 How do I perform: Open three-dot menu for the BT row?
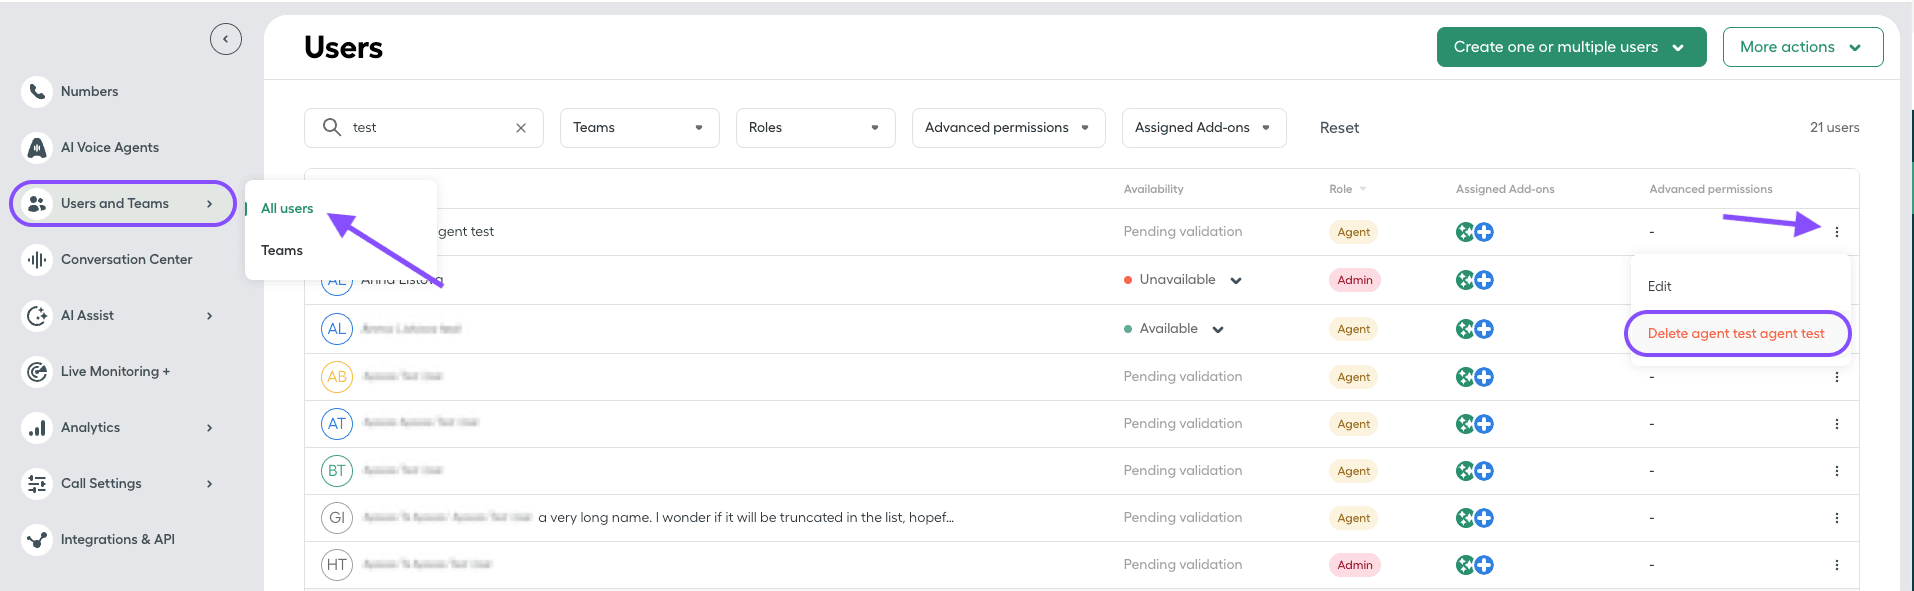point(1837,471)
